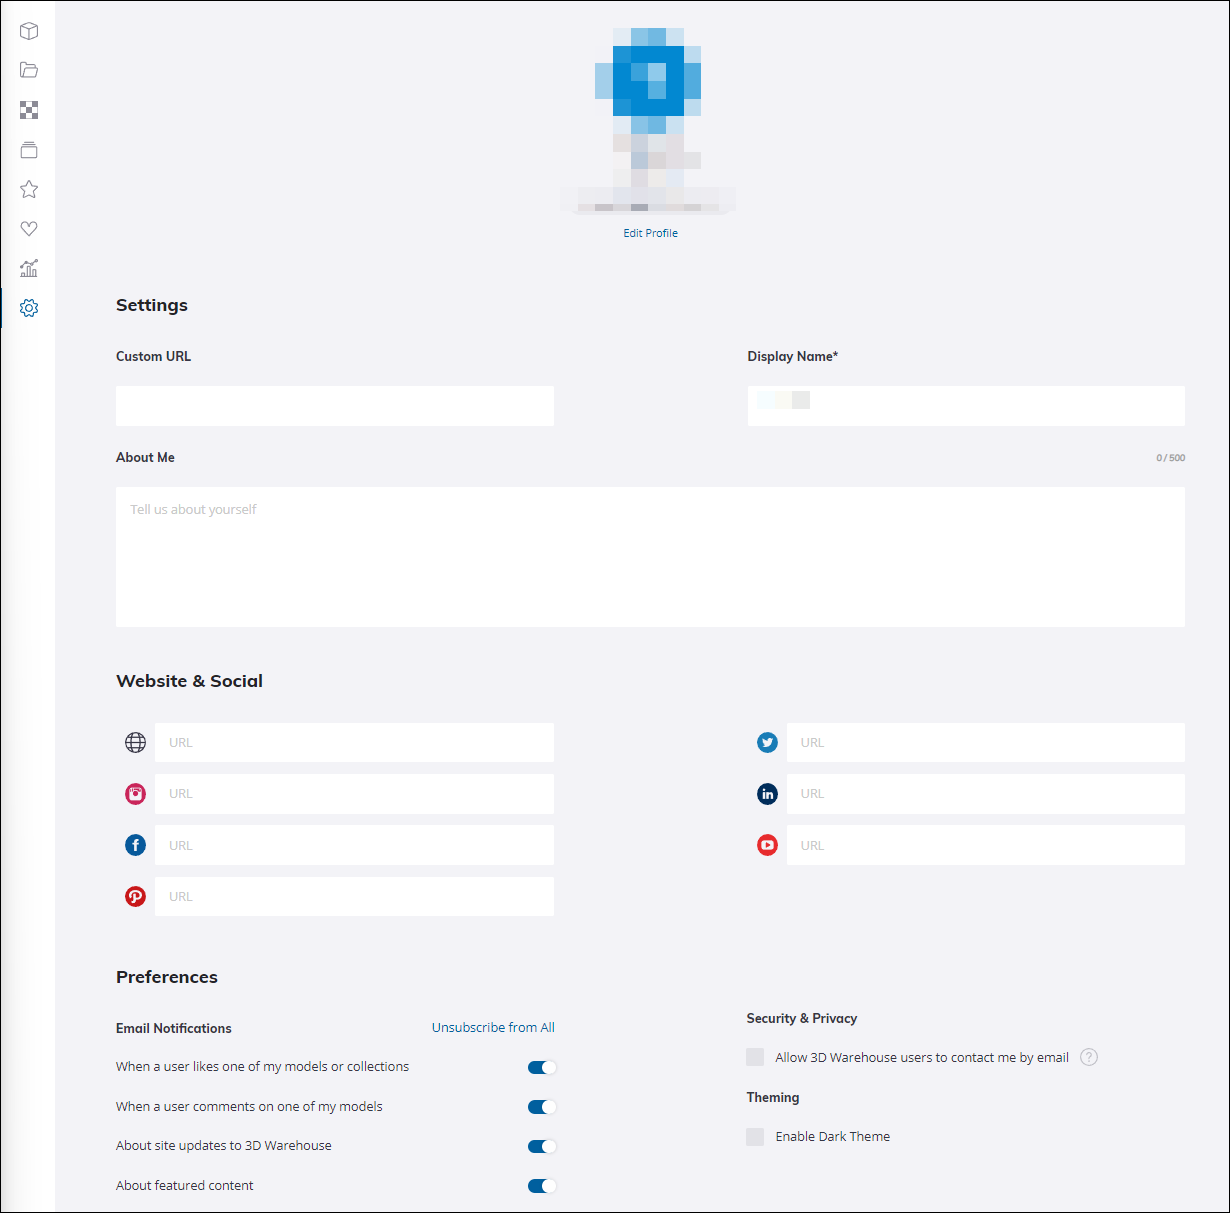The image size is (1230, 1213).
Task: View Favorites via the star icon
Action: tap(29, 189)
